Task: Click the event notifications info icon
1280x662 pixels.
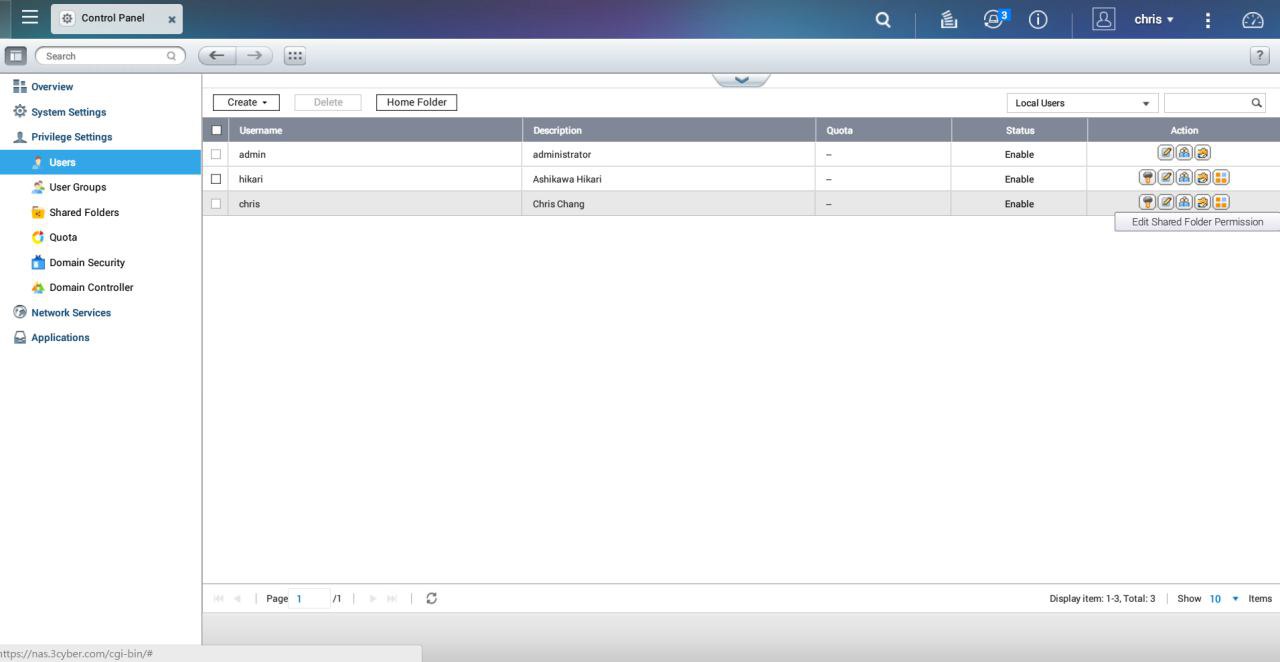Action: coord(1038,20)
